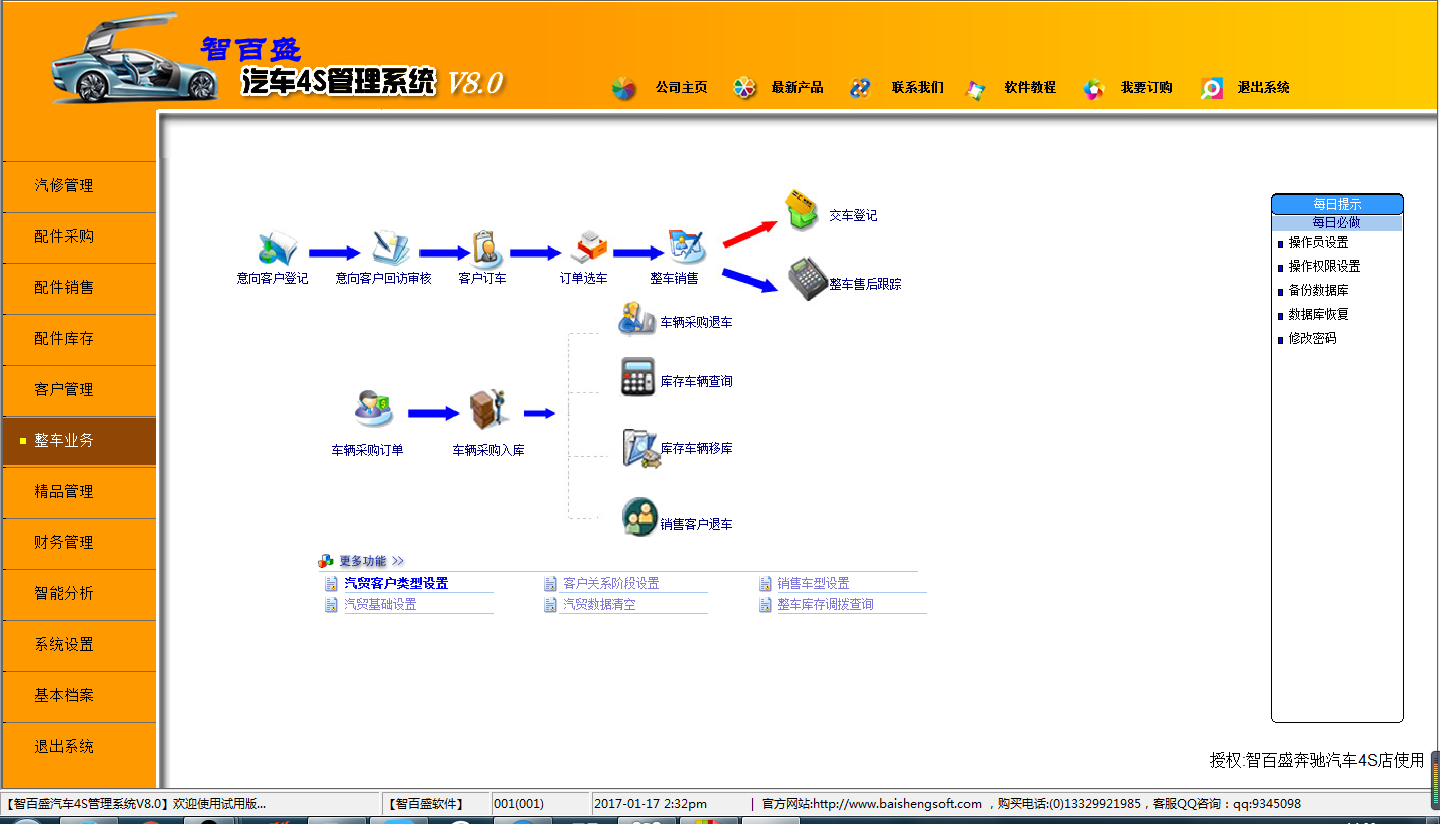The image size is (1440, 826).
Task: Click the 最新产品 text link
Action: point(798,88)
